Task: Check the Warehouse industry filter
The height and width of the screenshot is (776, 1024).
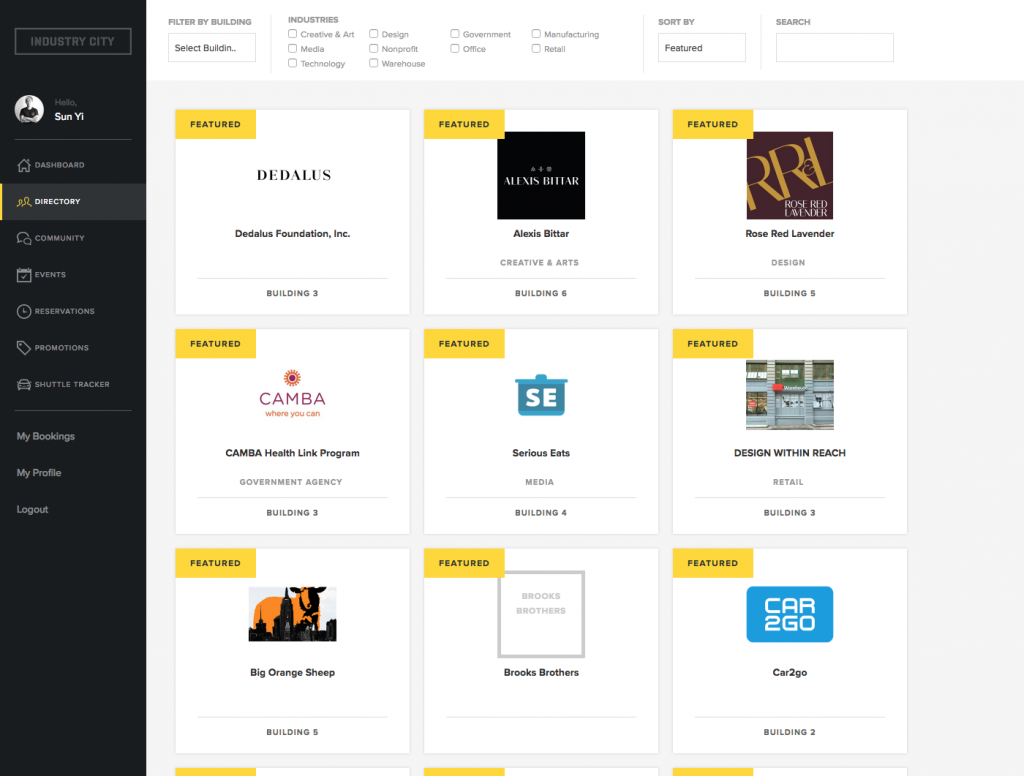Action: 374,63
